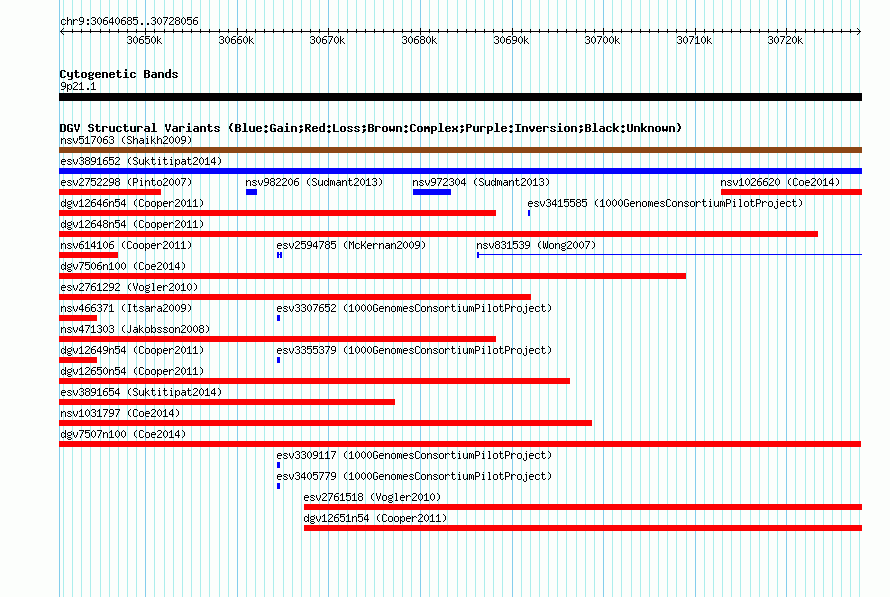The image size is (890, 597).
Task: Open the esv3891652 (Suktitipat2014) label
Action: click(x=141, y=161)
